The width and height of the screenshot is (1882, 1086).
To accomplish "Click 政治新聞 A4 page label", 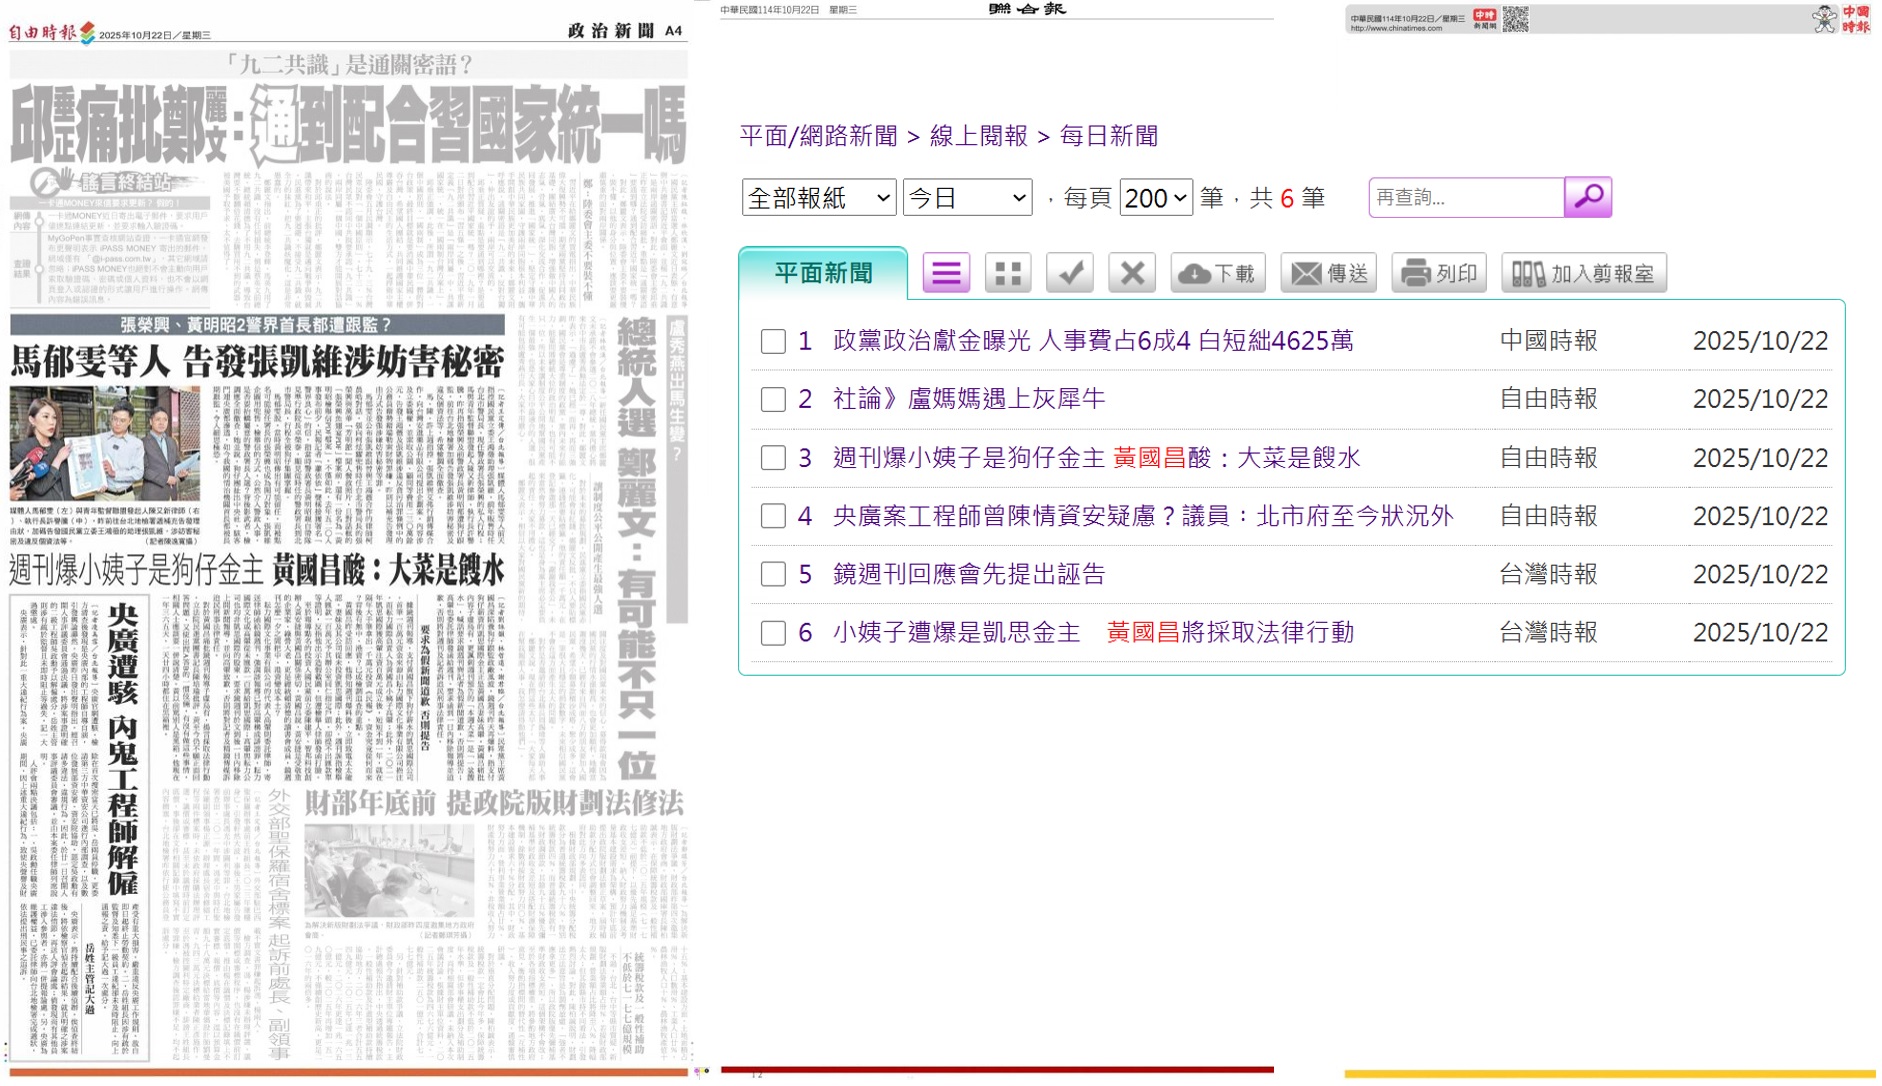I will tap(625, 31).
